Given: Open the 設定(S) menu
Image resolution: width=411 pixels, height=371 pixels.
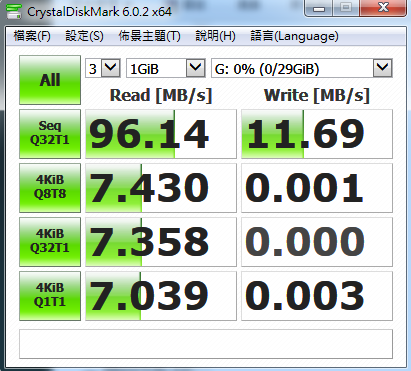Looking at the screenshot, I should [84, 36].
